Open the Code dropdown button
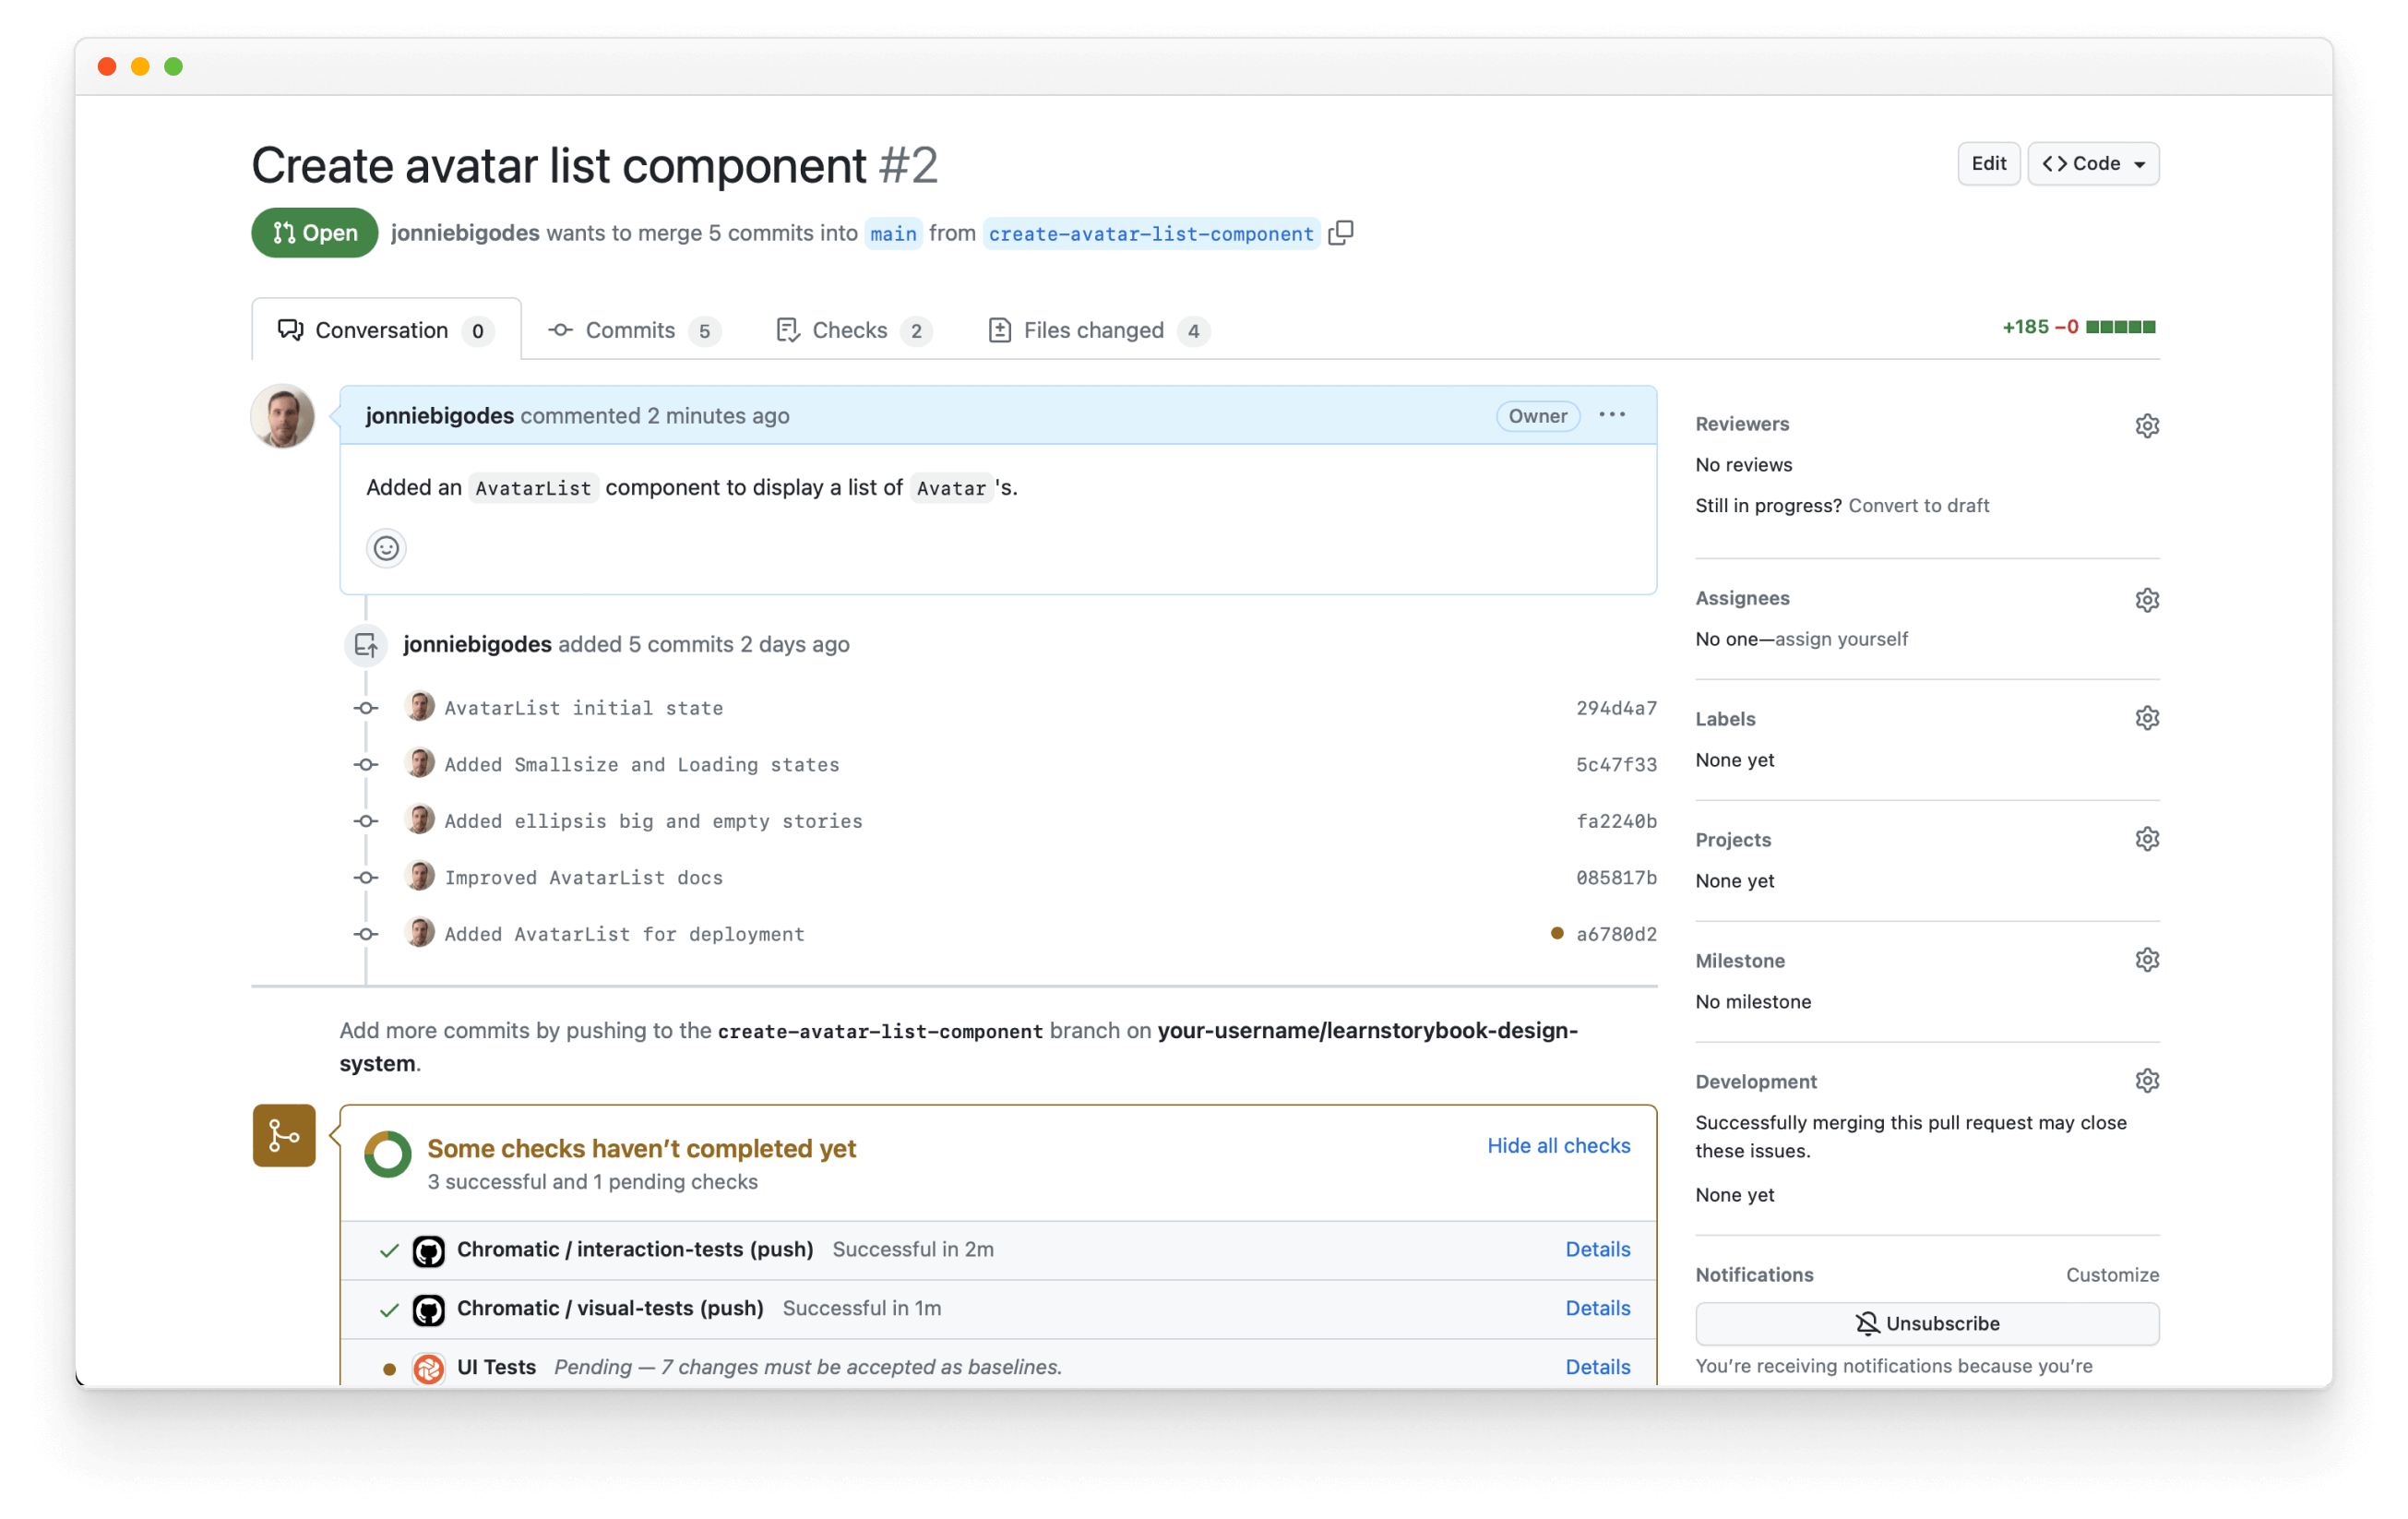 pos(2095,162)
